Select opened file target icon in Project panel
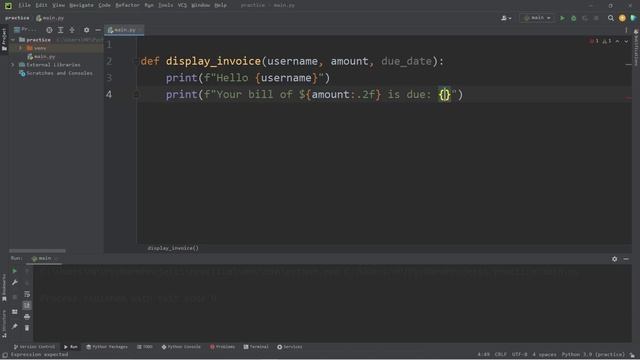Image resolution: width=640 pixels, height=360 pixels. point(49,30)
